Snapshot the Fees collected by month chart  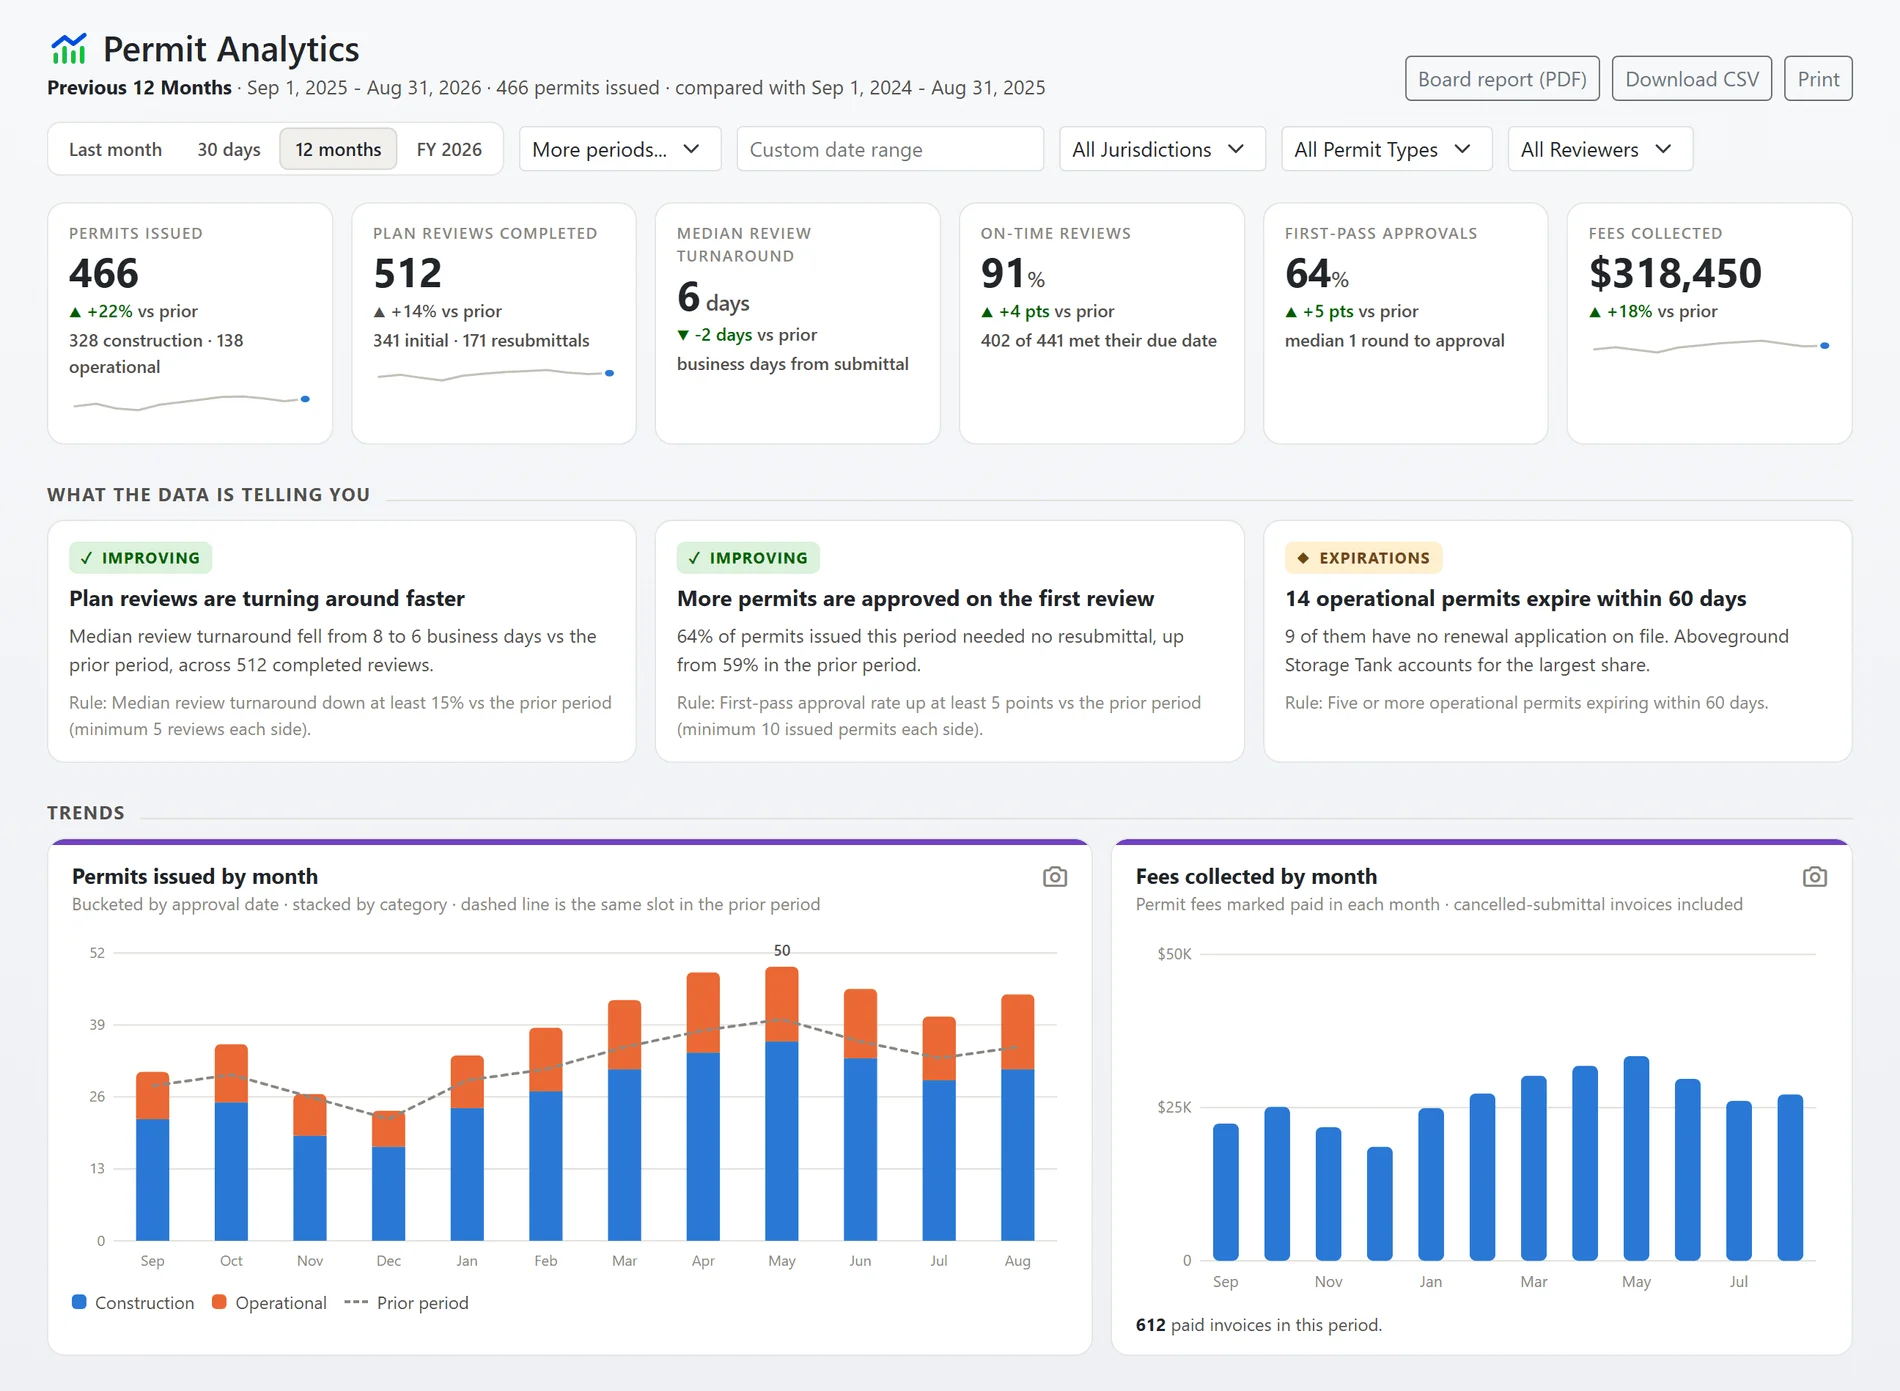(1815, 877)
